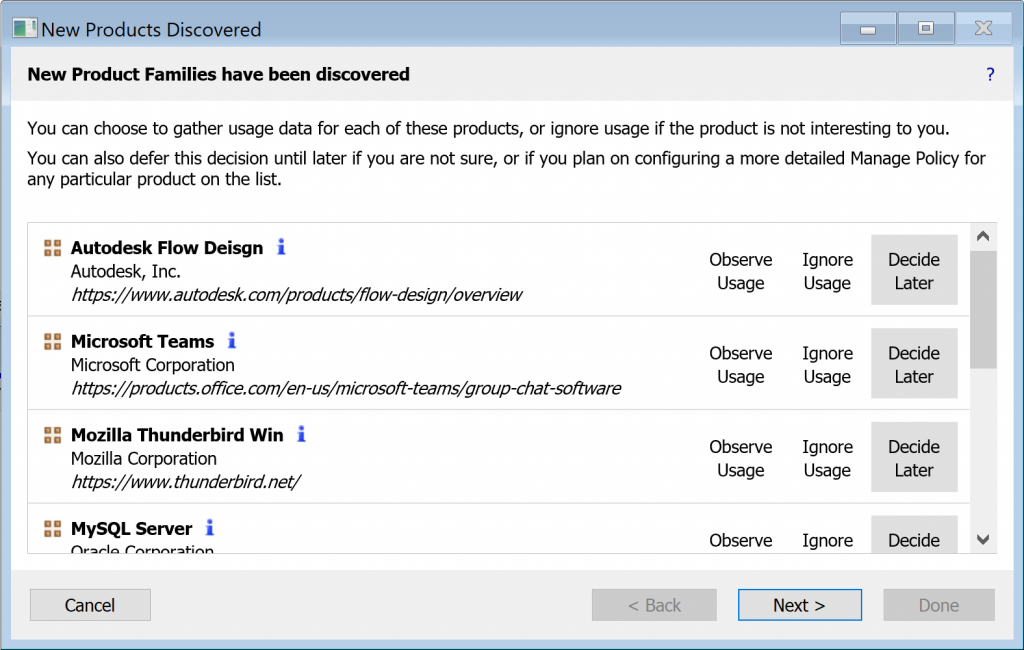Click the disabled Done button

coord(939,605)
